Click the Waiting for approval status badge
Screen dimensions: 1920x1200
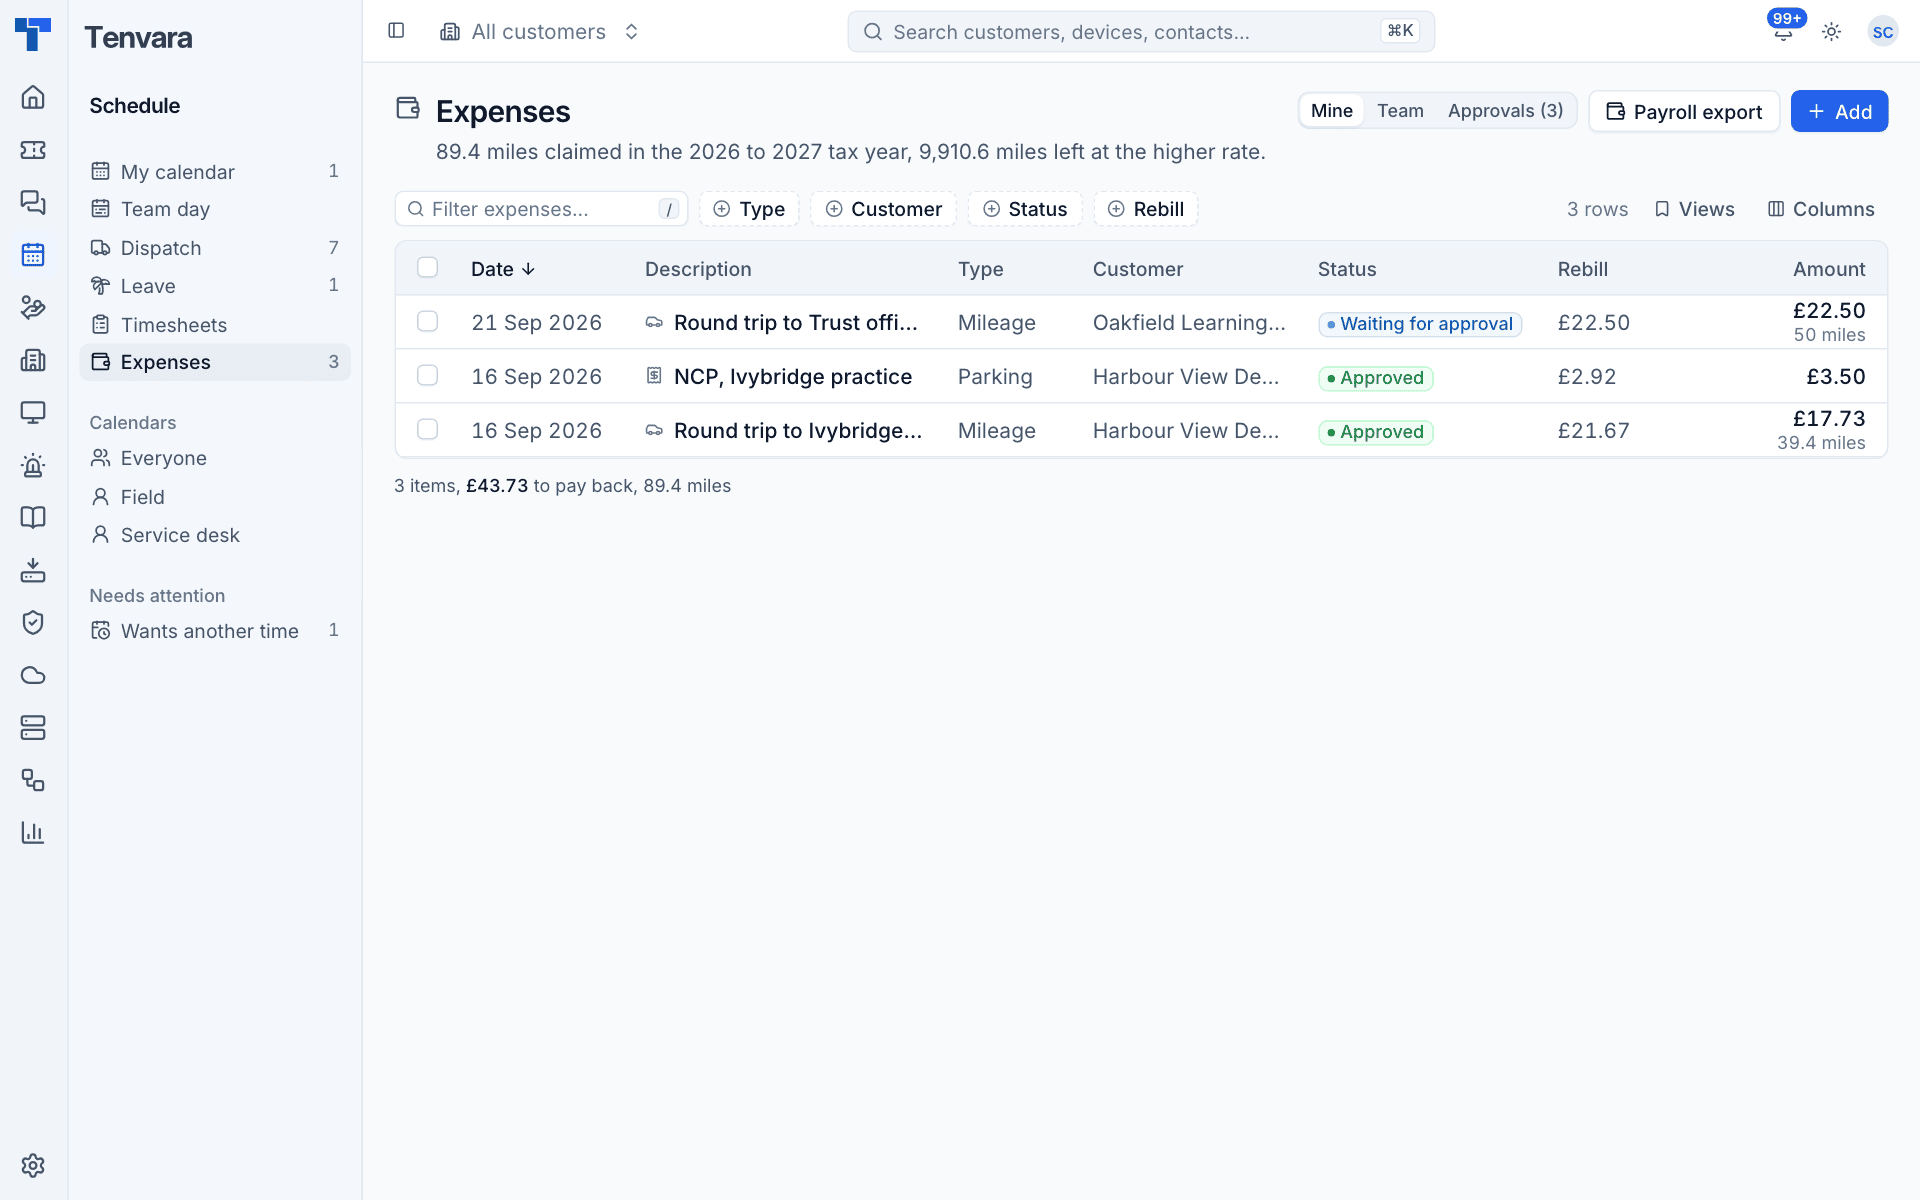coord(1420,324)
